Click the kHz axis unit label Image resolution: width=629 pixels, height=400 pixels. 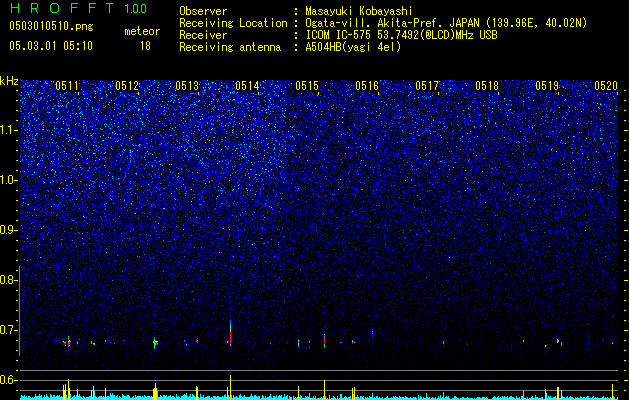pyautogui.click(x=9, y=81)
